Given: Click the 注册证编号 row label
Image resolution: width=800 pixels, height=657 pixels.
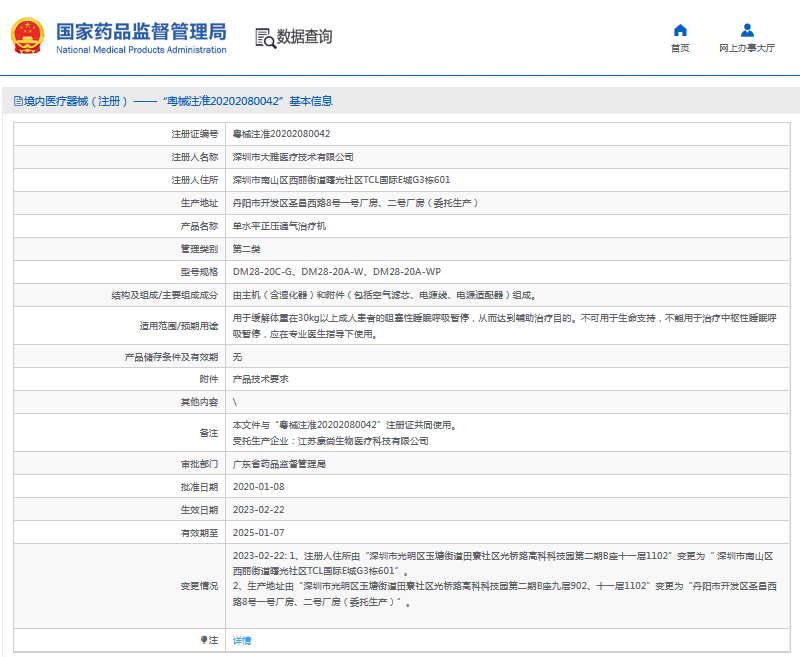Looking at the screenshot, I should coord(194,134).
